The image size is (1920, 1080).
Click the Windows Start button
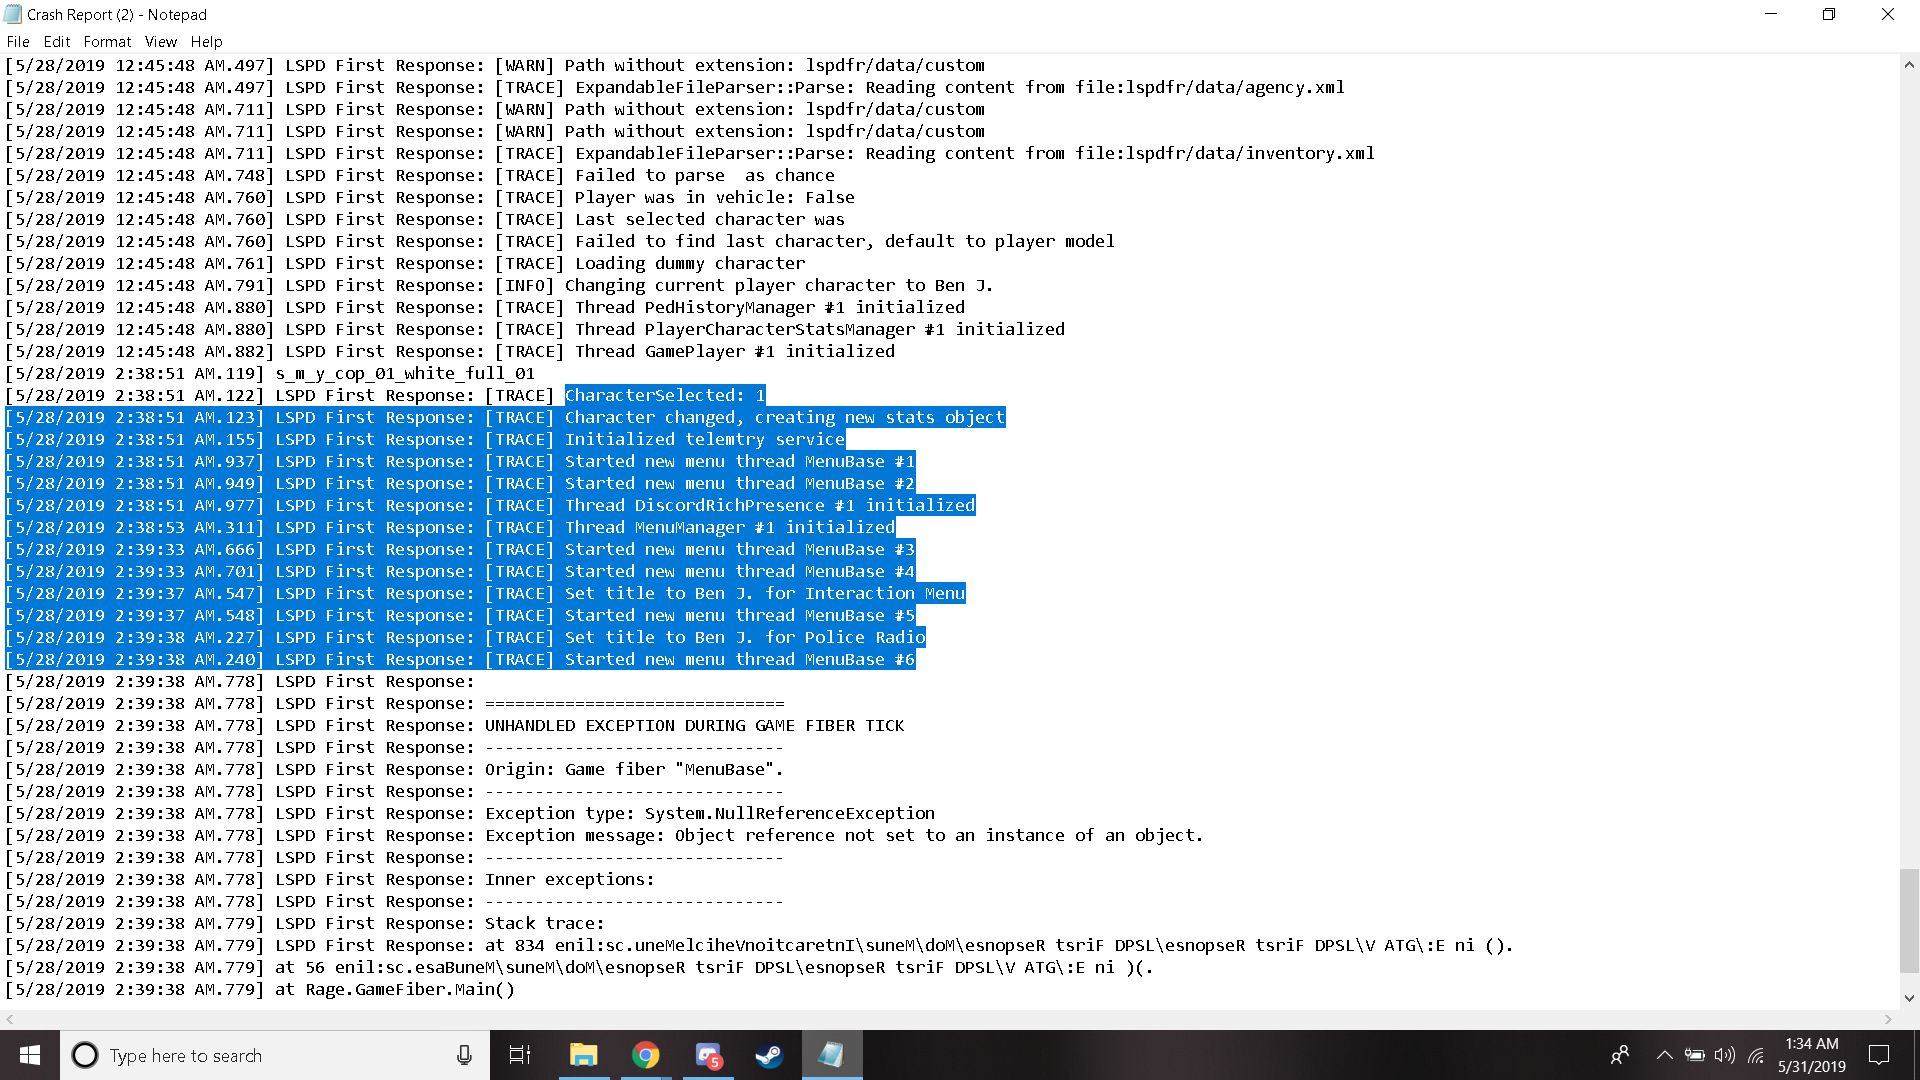tap(30, 1055)
